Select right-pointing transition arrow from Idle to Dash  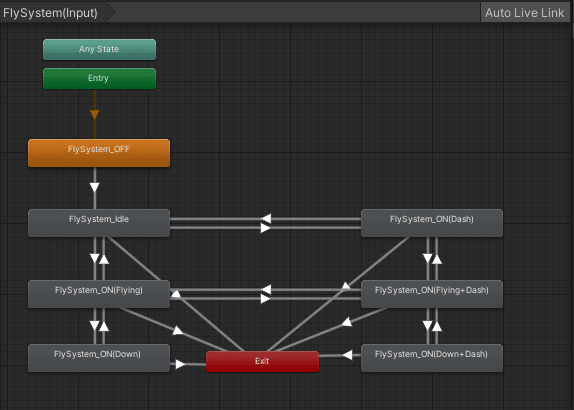click(265, 228)
